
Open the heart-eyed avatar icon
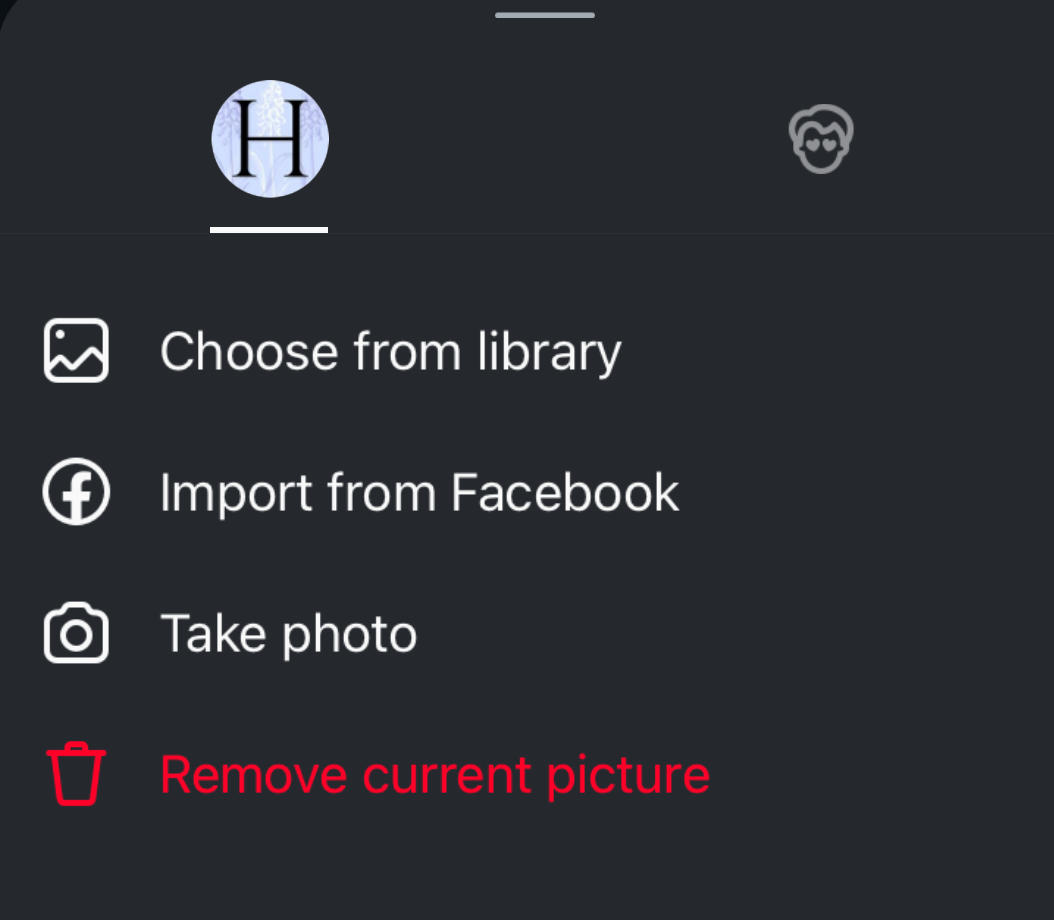pos(821,139)
